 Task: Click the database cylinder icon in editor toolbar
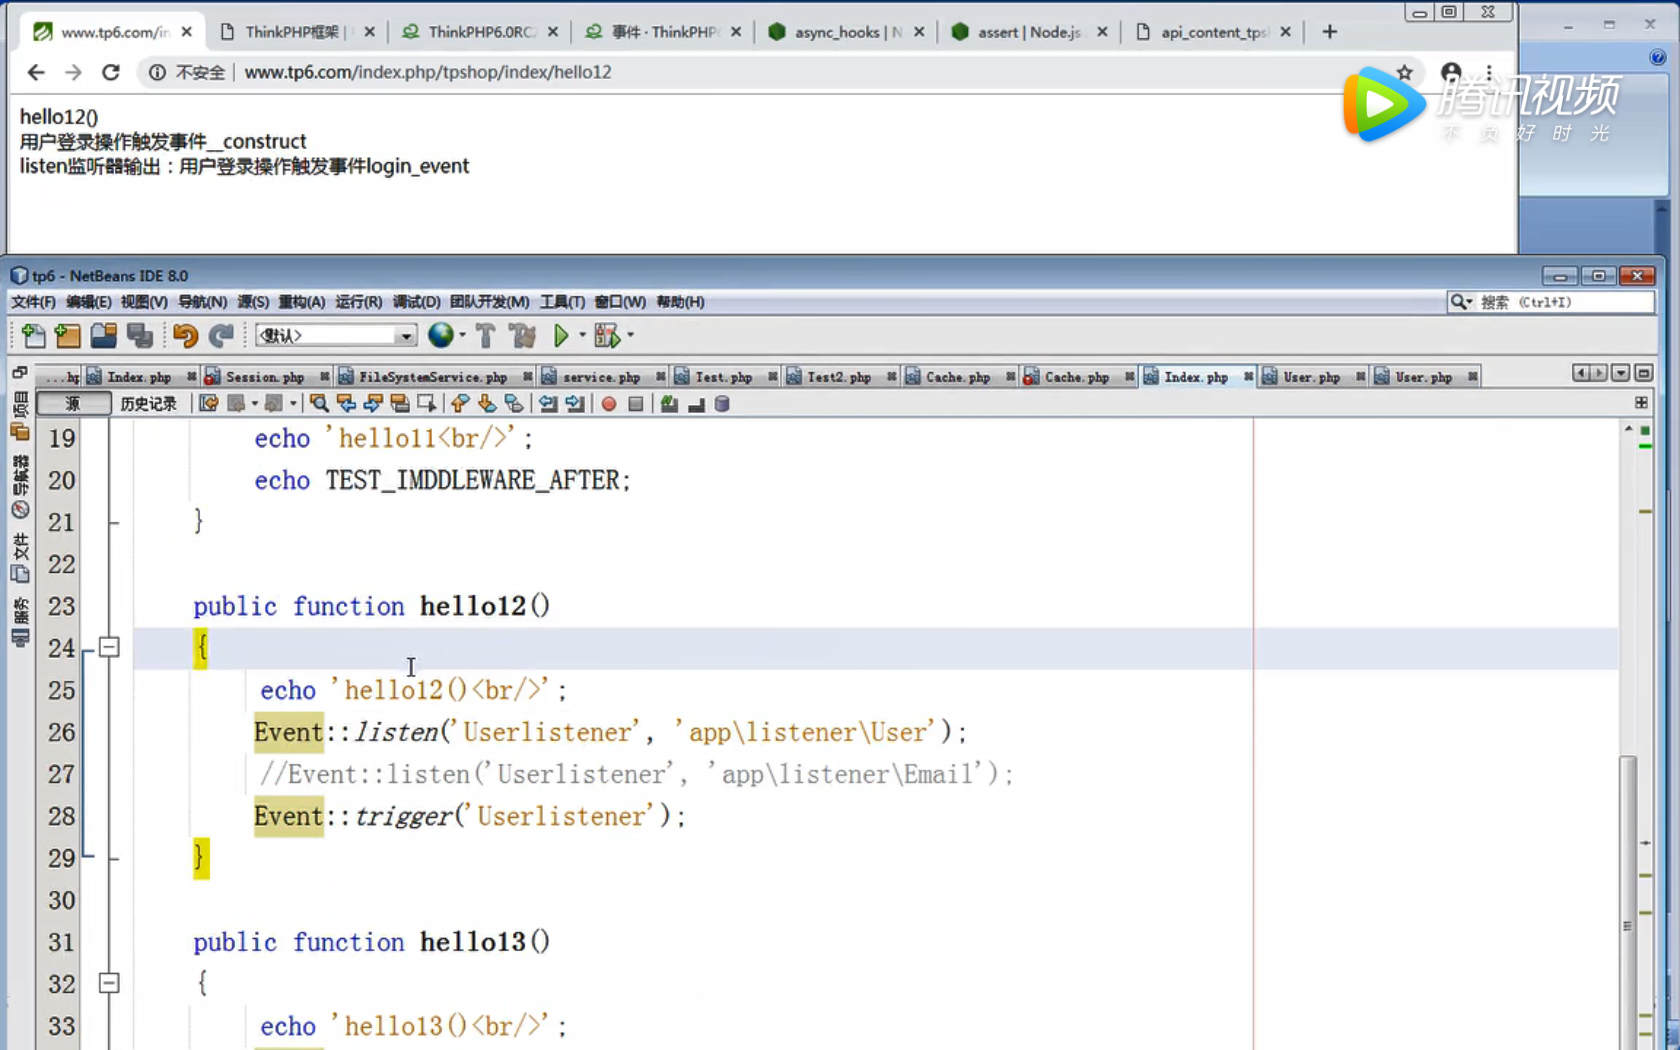[722, 404]
